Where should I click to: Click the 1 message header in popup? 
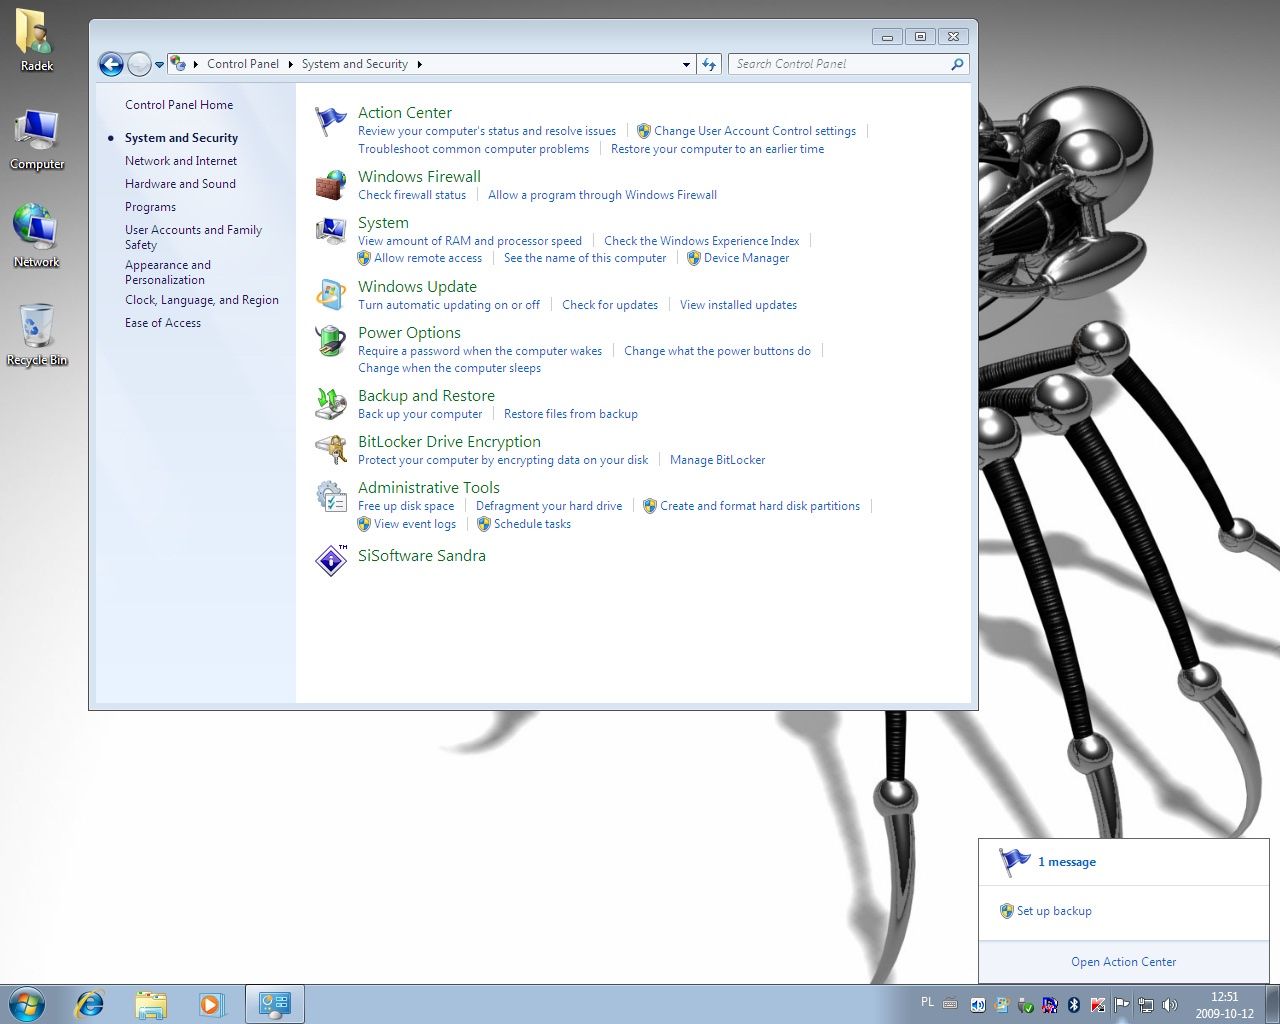pyautogui.click(x=1067, y=862)
